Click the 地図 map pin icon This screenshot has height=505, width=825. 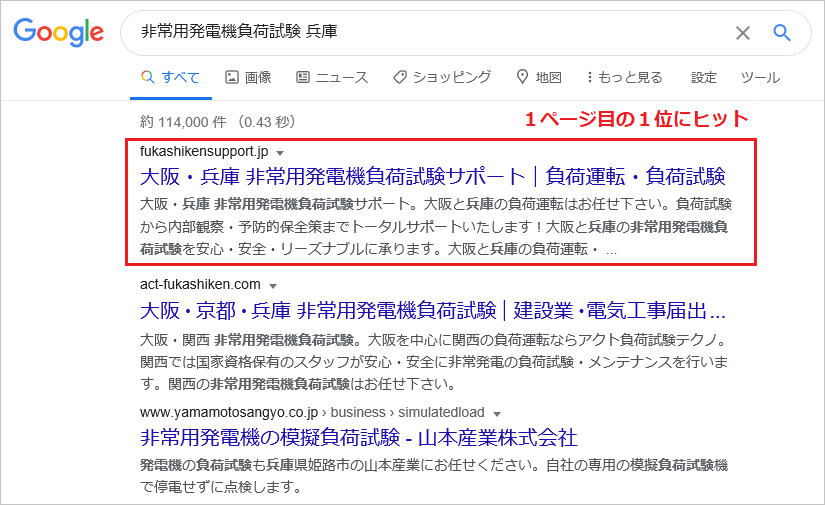point(522,77)
